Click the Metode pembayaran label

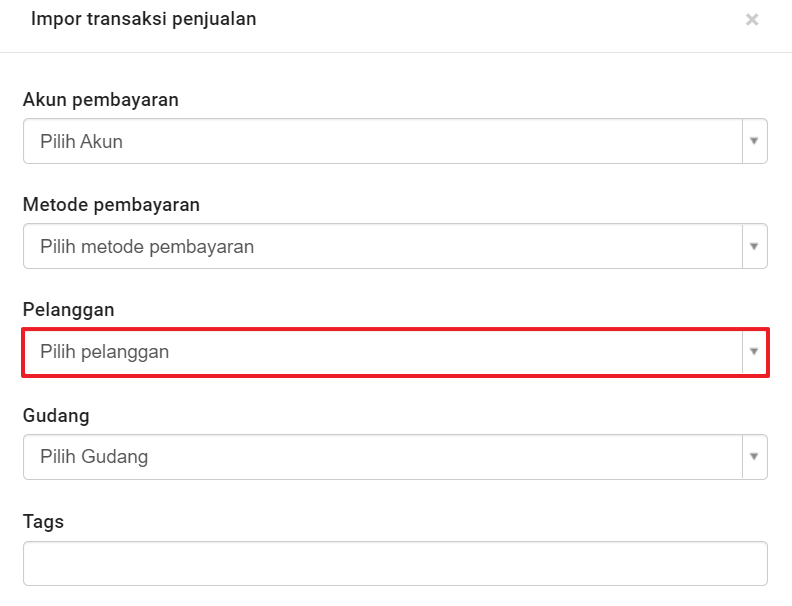pos(111,205)
